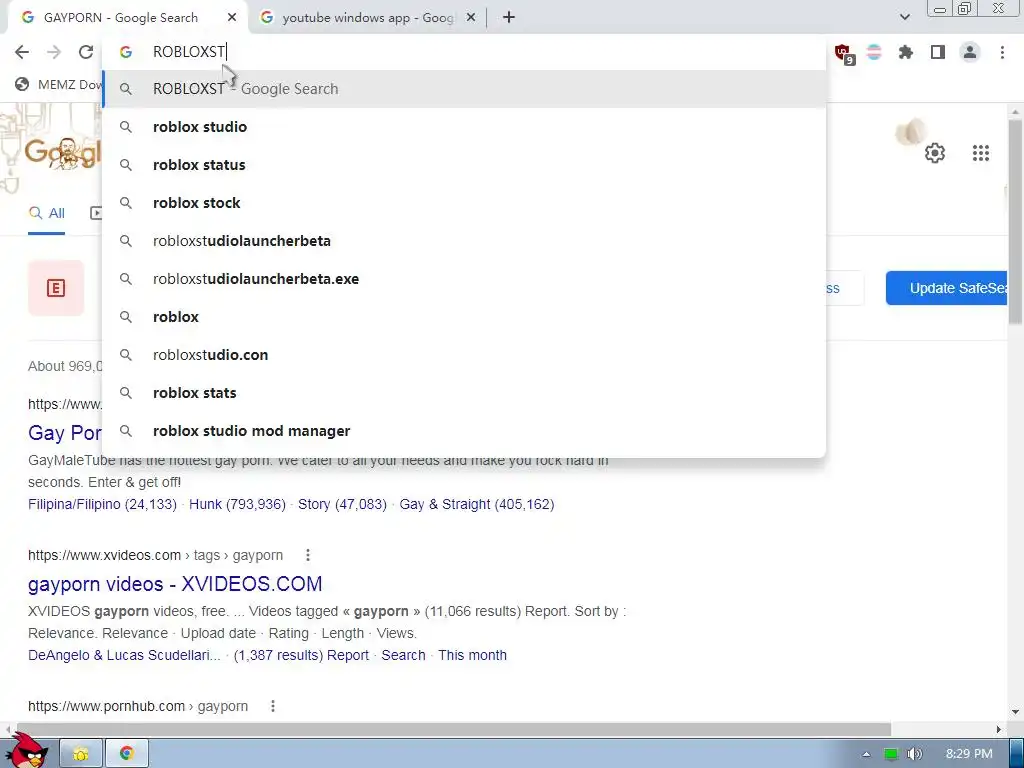Open the file explorer taskbar icon

81,754
